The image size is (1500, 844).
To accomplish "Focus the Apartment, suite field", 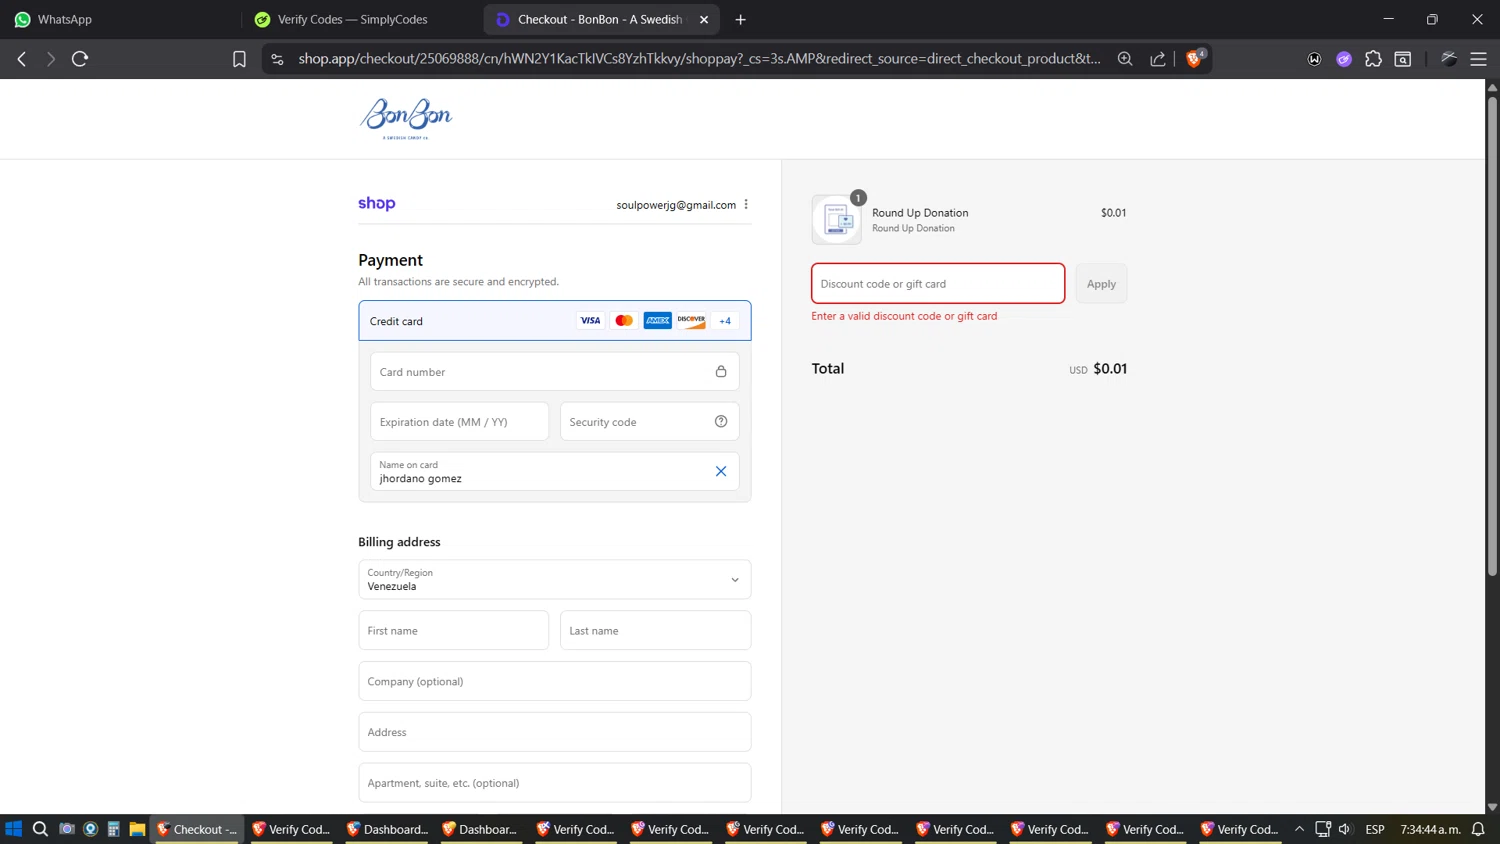I will 555,783.
